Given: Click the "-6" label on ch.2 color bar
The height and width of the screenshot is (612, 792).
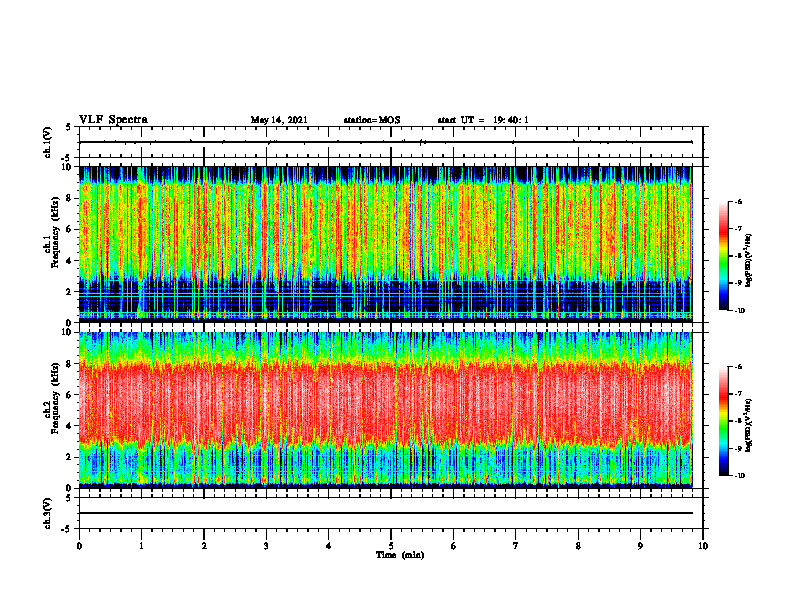Looking at the screenshot, I should [738, 367].
